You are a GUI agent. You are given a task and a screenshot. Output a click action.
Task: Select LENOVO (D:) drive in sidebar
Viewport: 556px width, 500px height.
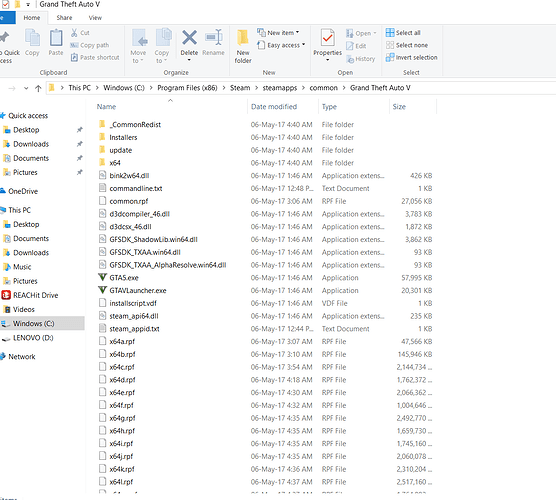(33, 338)
